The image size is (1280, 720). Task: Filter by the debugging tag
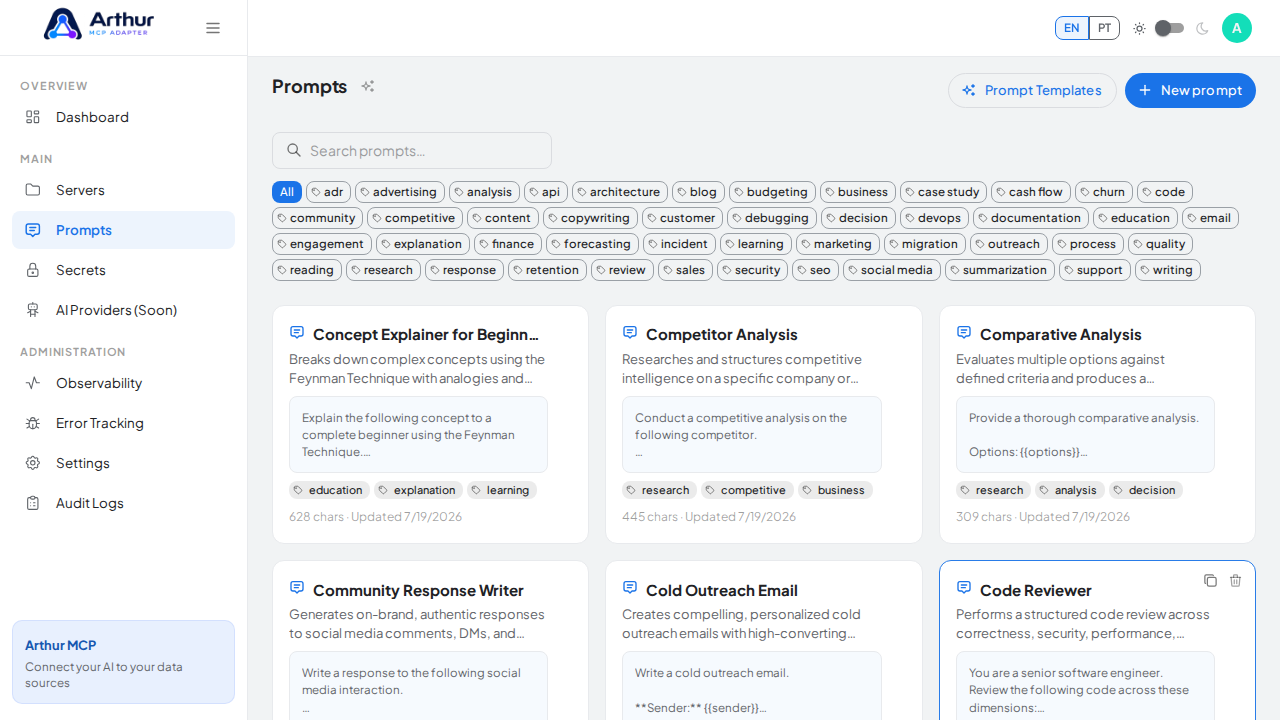(772, 218)
